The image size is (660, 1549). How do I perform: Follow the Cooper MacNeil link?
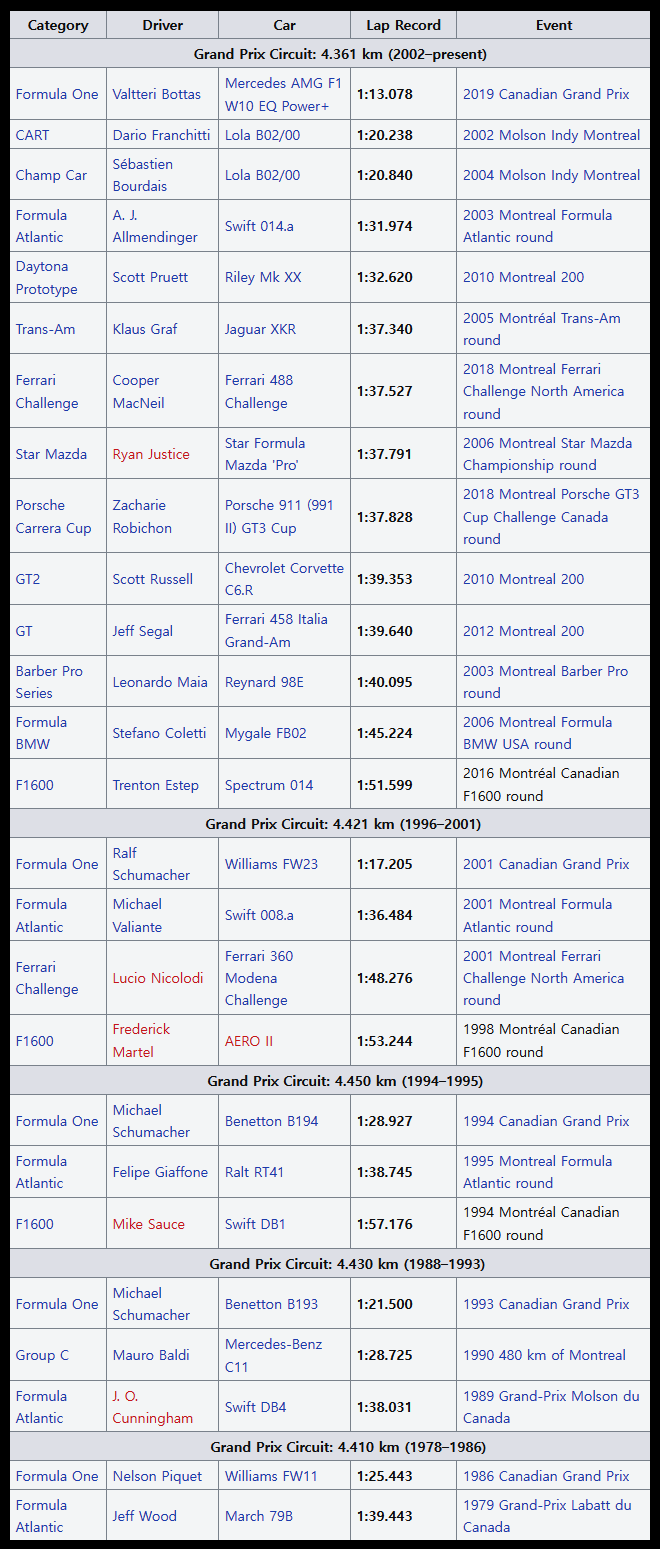[138, 391]
